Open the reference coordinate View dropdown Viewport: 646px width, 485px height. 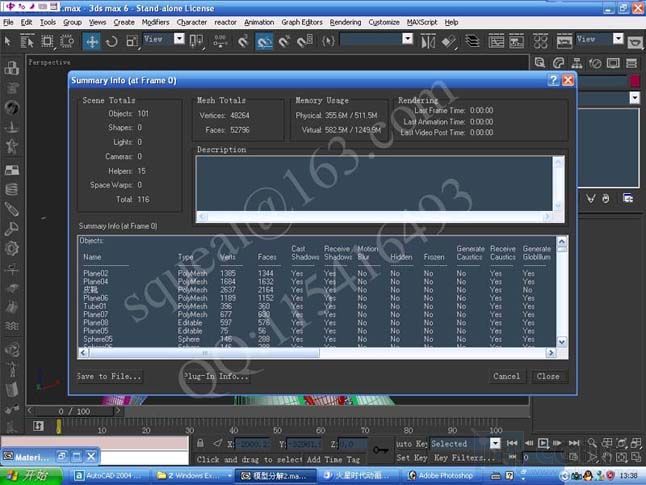click(x=179, y=39)
